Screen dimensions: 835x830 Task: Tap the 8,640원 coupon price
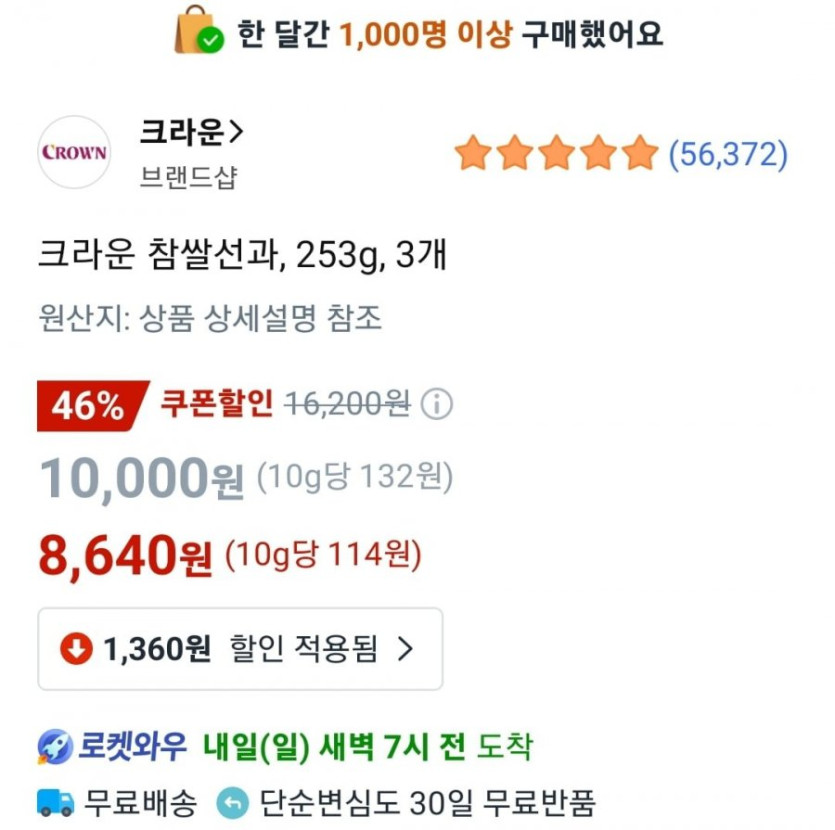click(126, 556)
